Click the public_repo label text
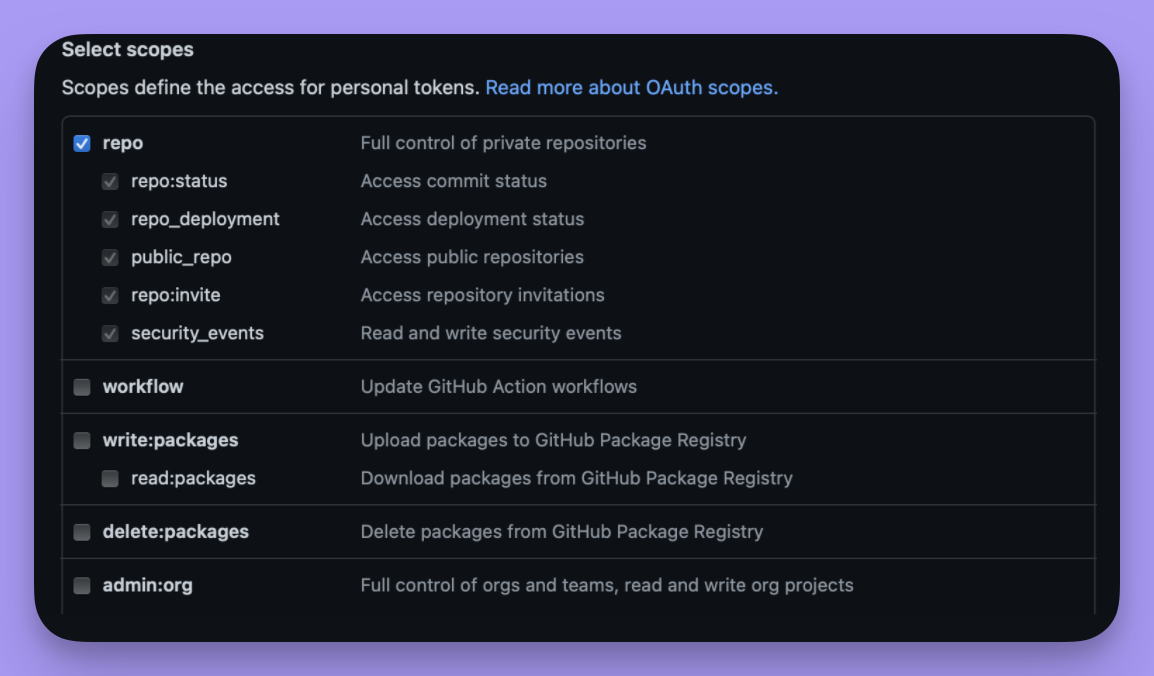The height and width of the screenshot is (676, 1154). 181,257
